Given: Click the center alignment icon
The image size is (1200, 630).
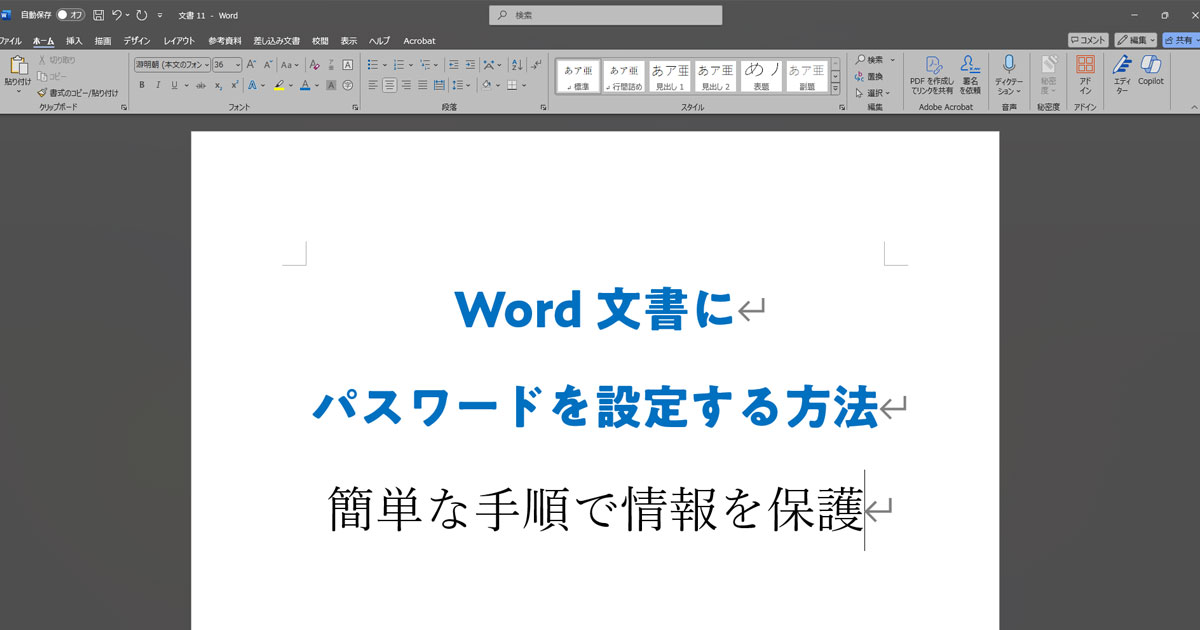Looking at the screenshot, I should 389,86.
